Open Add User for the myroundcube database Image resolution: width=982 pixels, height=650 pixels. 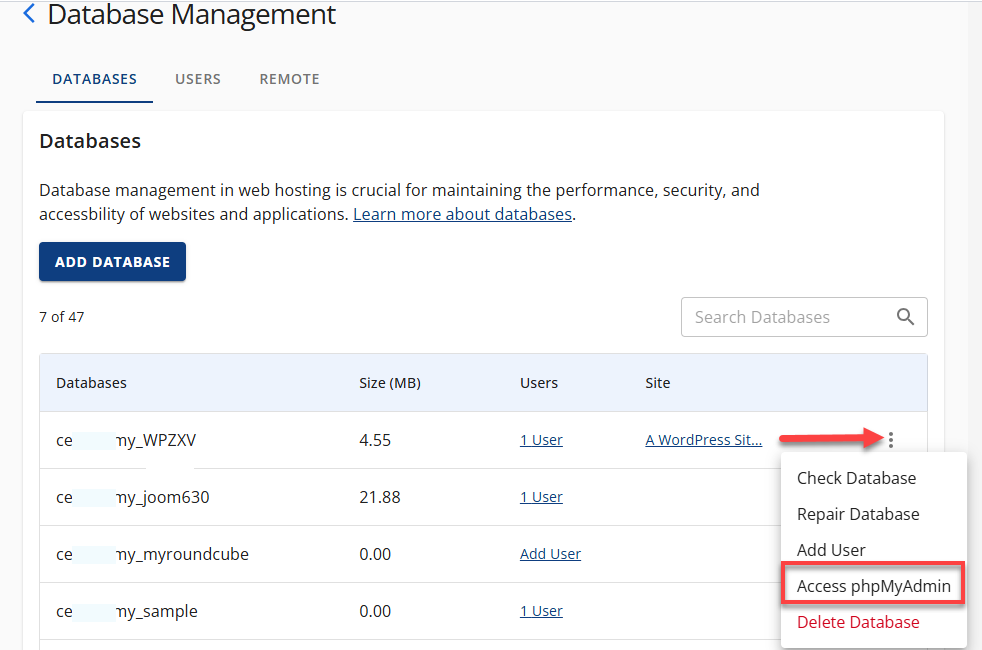click(x=550, y=553)
